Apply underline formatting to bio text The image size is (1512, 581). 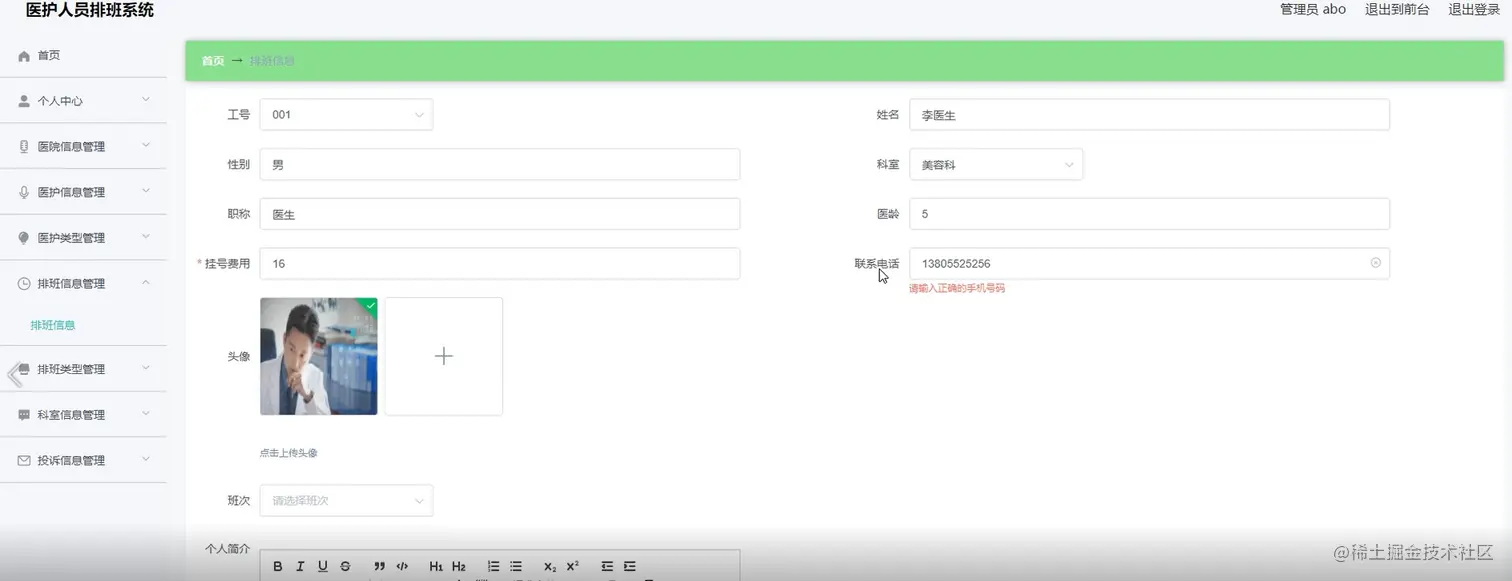click(322, 566)
